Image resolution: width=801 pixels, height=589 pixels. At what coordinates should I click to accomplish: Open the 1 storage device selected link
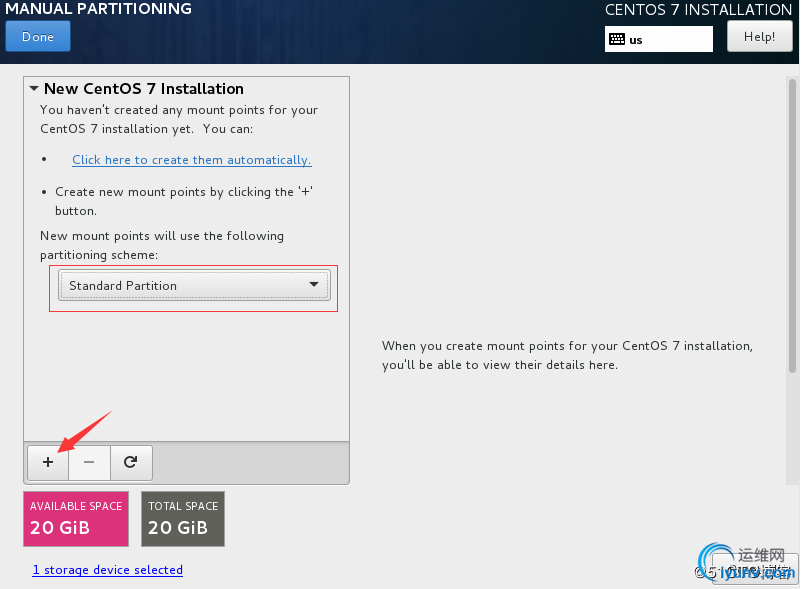click(x=108, y=570)
